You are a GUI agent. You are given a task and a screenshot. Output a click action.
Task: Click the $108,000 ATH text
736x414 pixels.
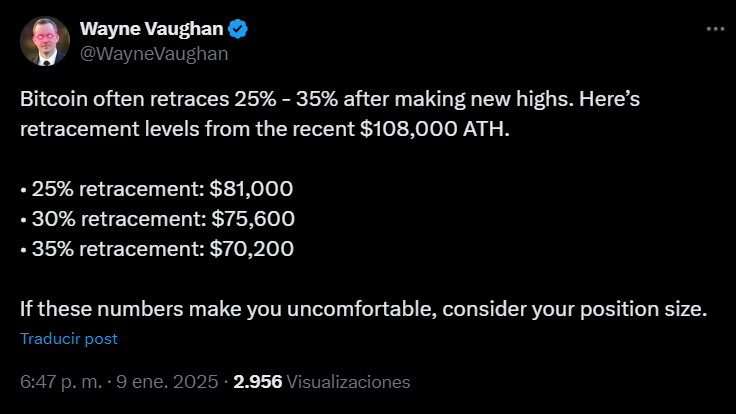[435, 129]
